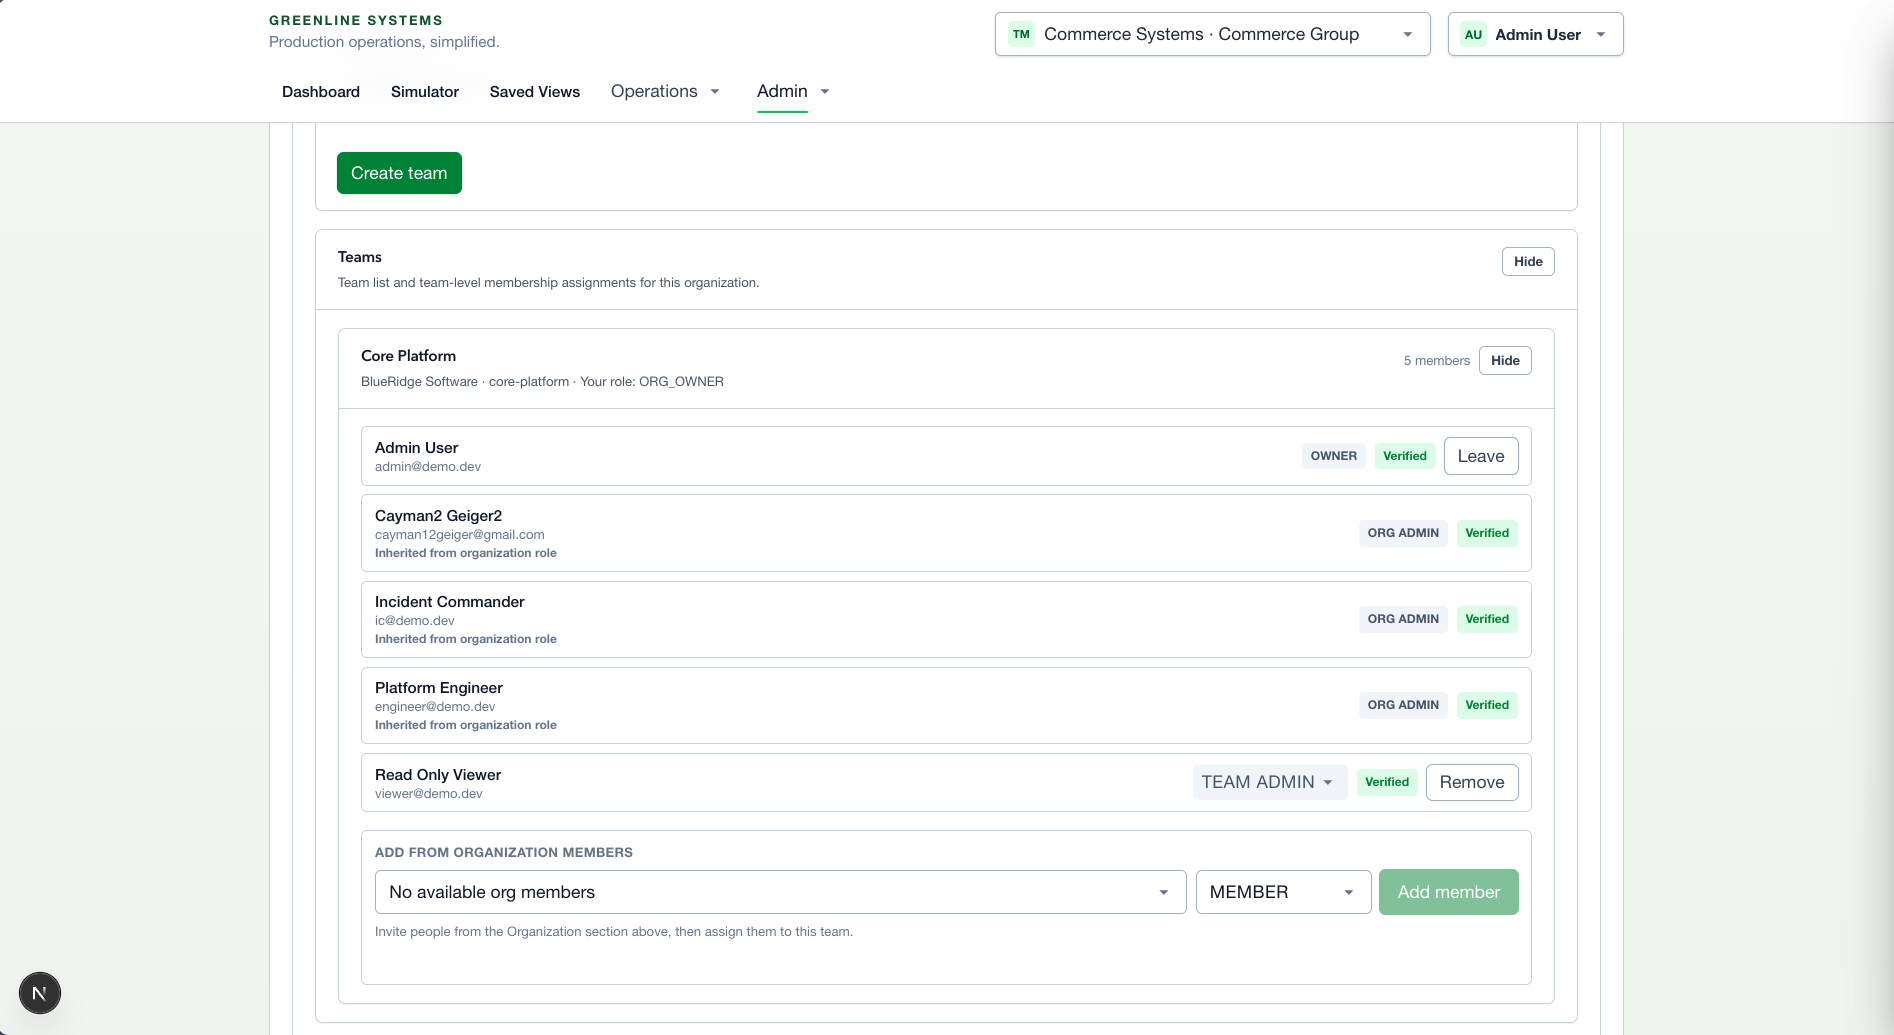Expand the No available org members selector
Viewport: 1894px width, 1035px height.
pos(780,892)
